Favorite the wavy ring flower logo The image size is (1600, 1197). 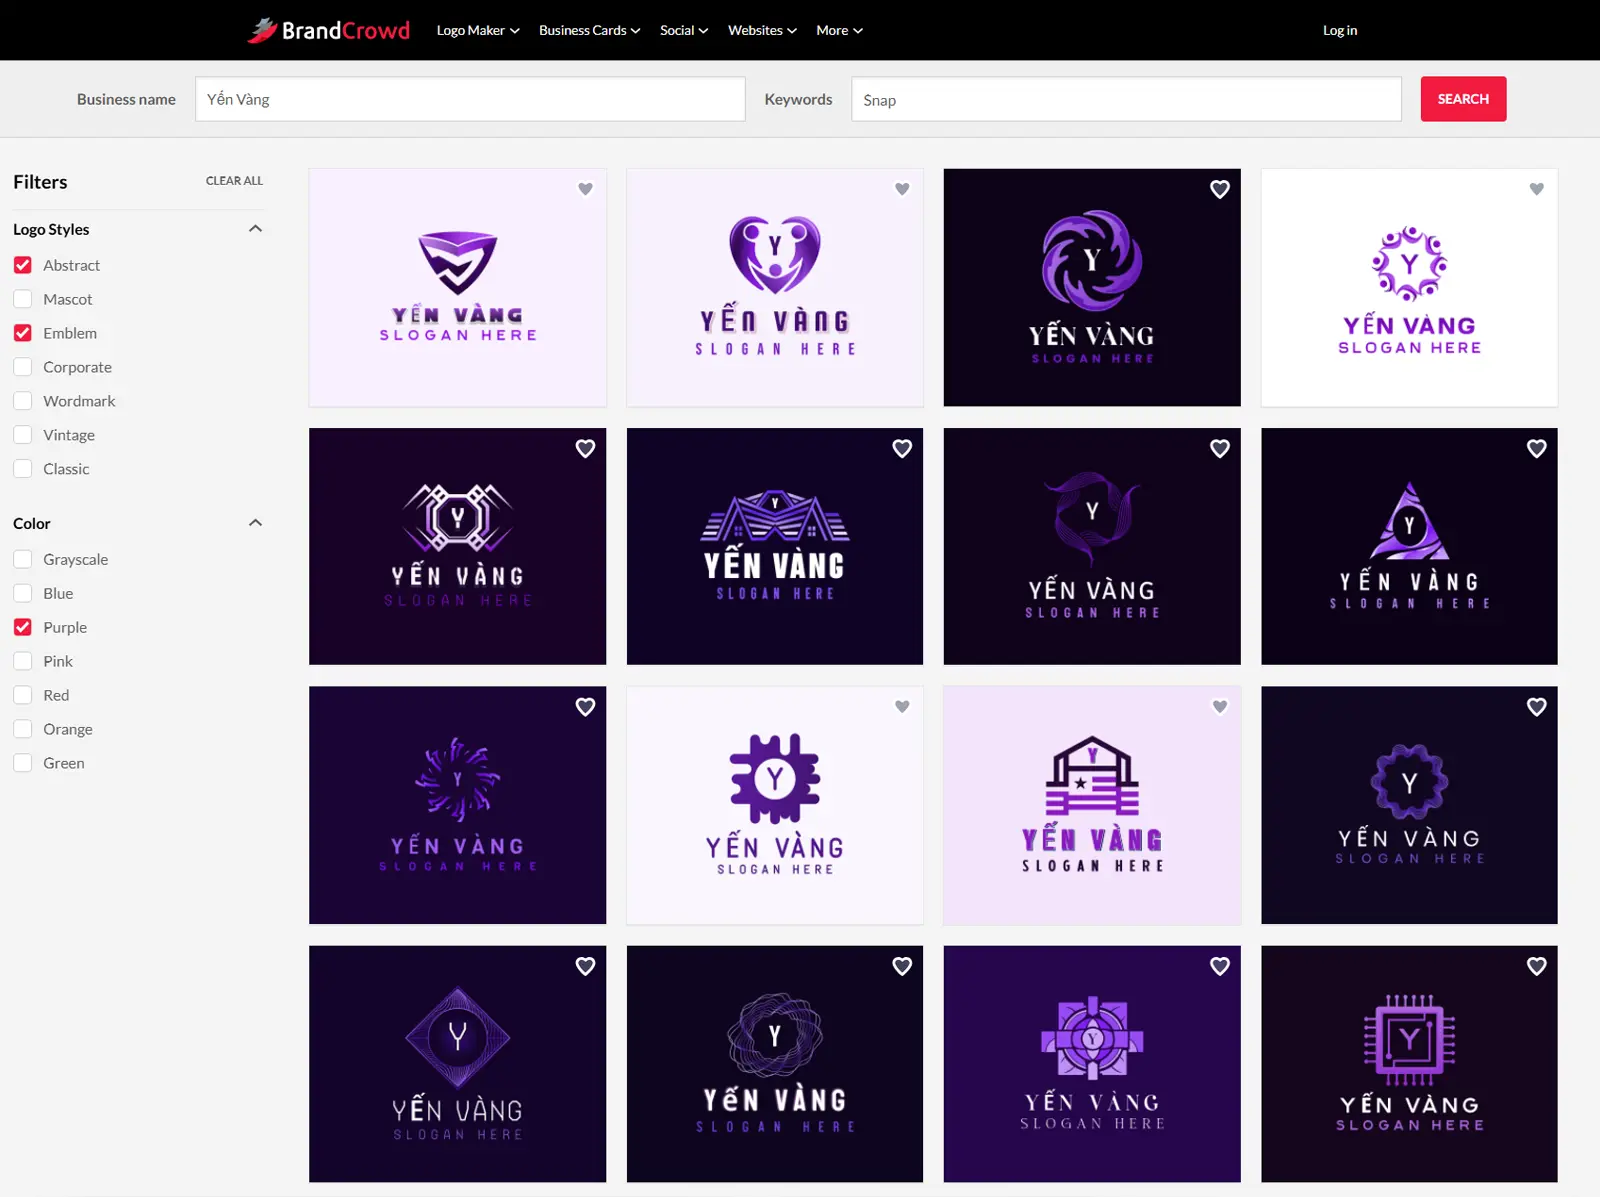click(1537, 707)
